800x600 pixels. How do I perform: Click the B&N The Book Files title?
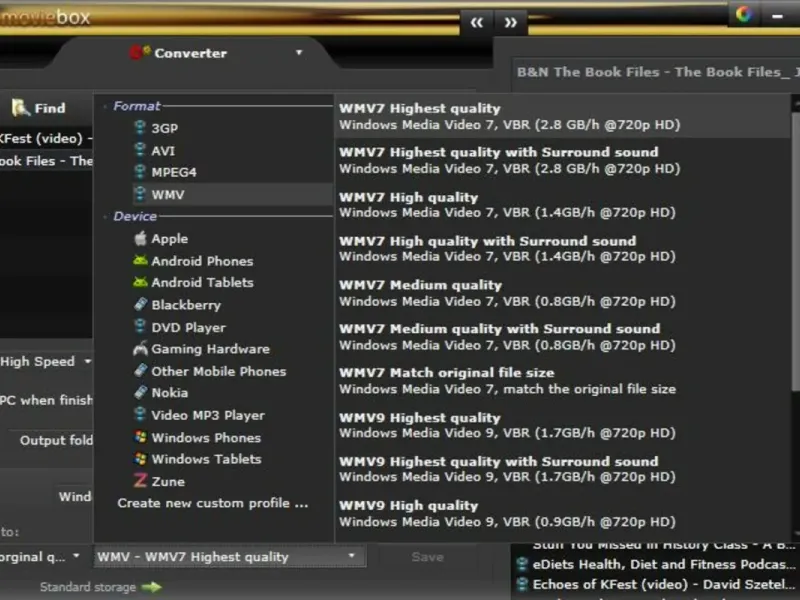657,72
